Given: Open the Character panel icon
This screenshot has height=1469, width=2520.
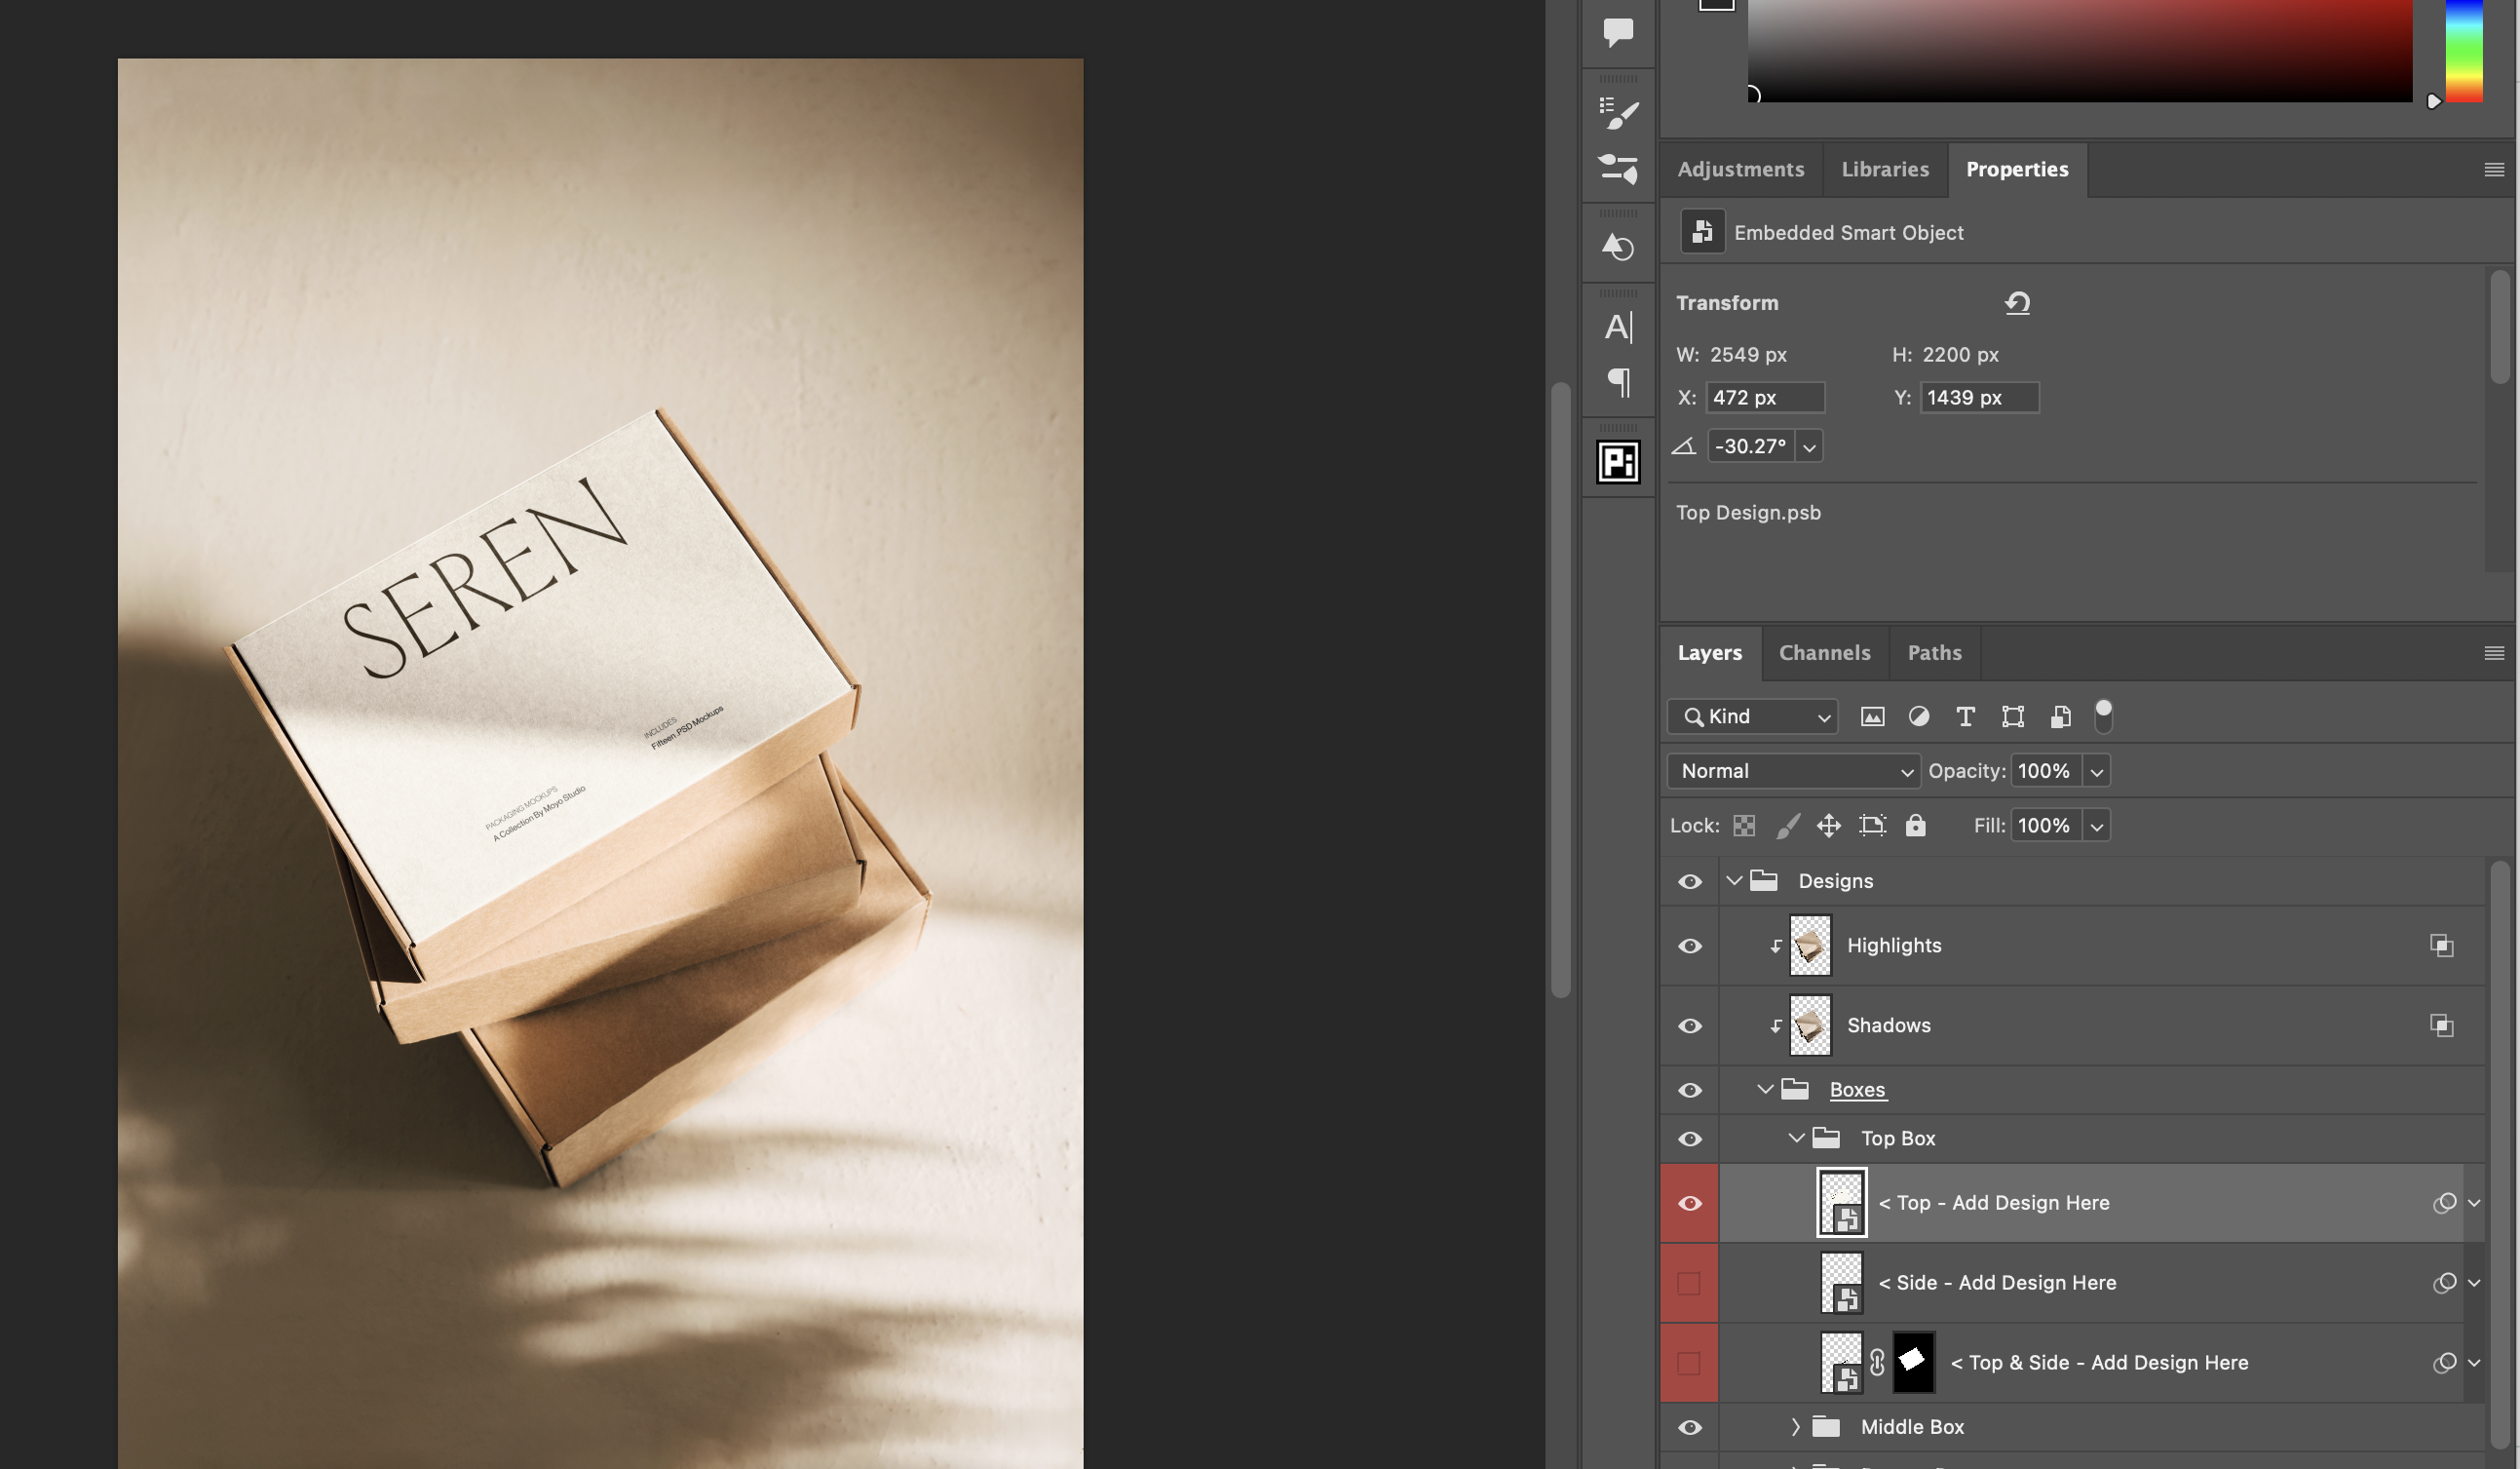Looking at the screenshot, I should click(1618, 327).
